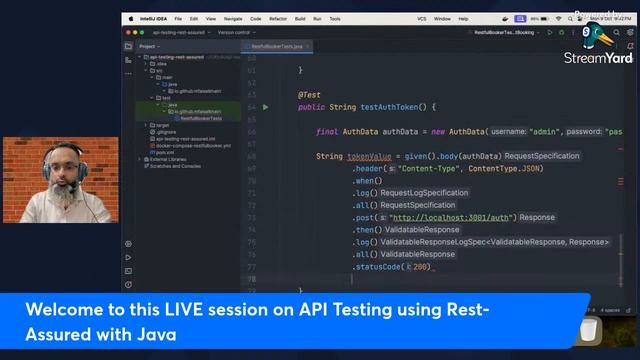Open the Help menu

[463, 19]
